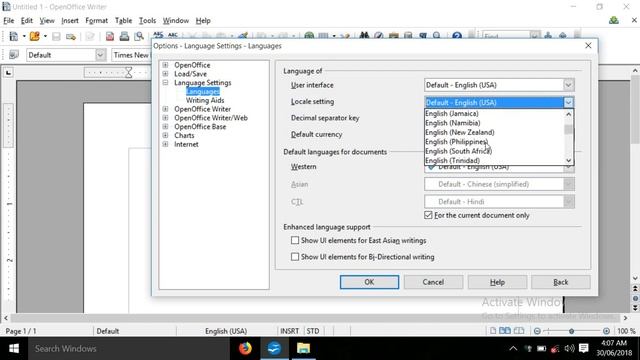Click the volume speaker tray icon
The image size is (640, 360).
pos(569,348)
